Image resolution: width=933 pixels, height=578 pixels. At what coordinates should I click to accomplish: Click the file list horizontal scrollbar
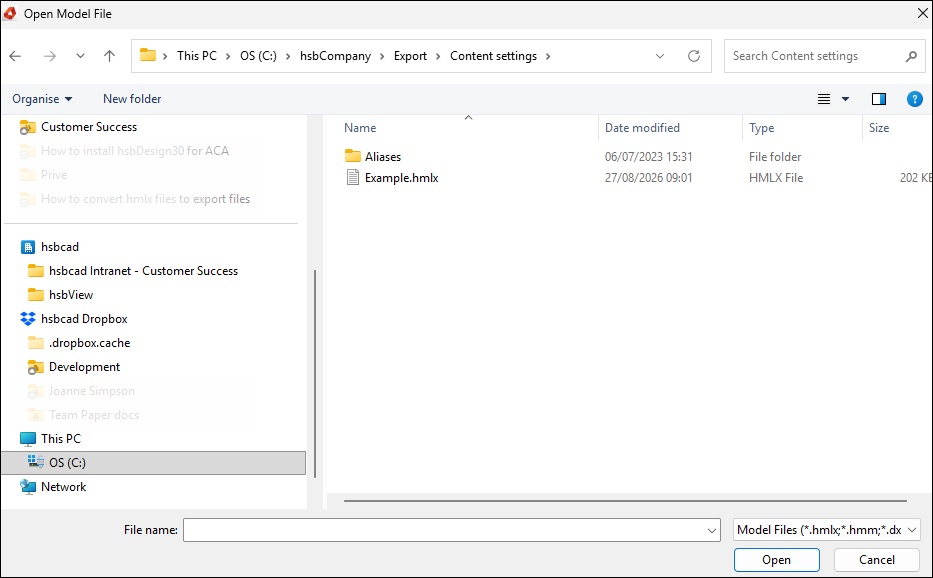click(625, 501)
